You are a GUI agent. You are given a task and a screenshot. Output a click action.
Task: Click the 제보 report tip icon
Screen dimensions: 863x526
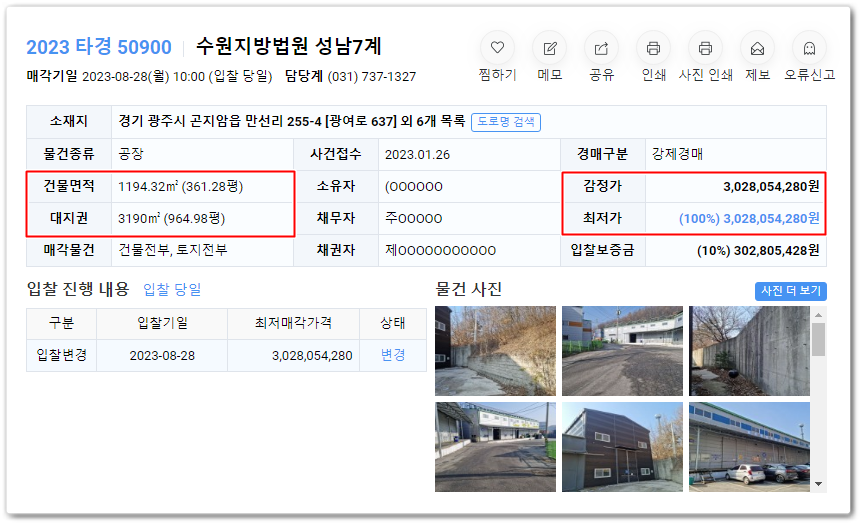click(x=757, y=48)
